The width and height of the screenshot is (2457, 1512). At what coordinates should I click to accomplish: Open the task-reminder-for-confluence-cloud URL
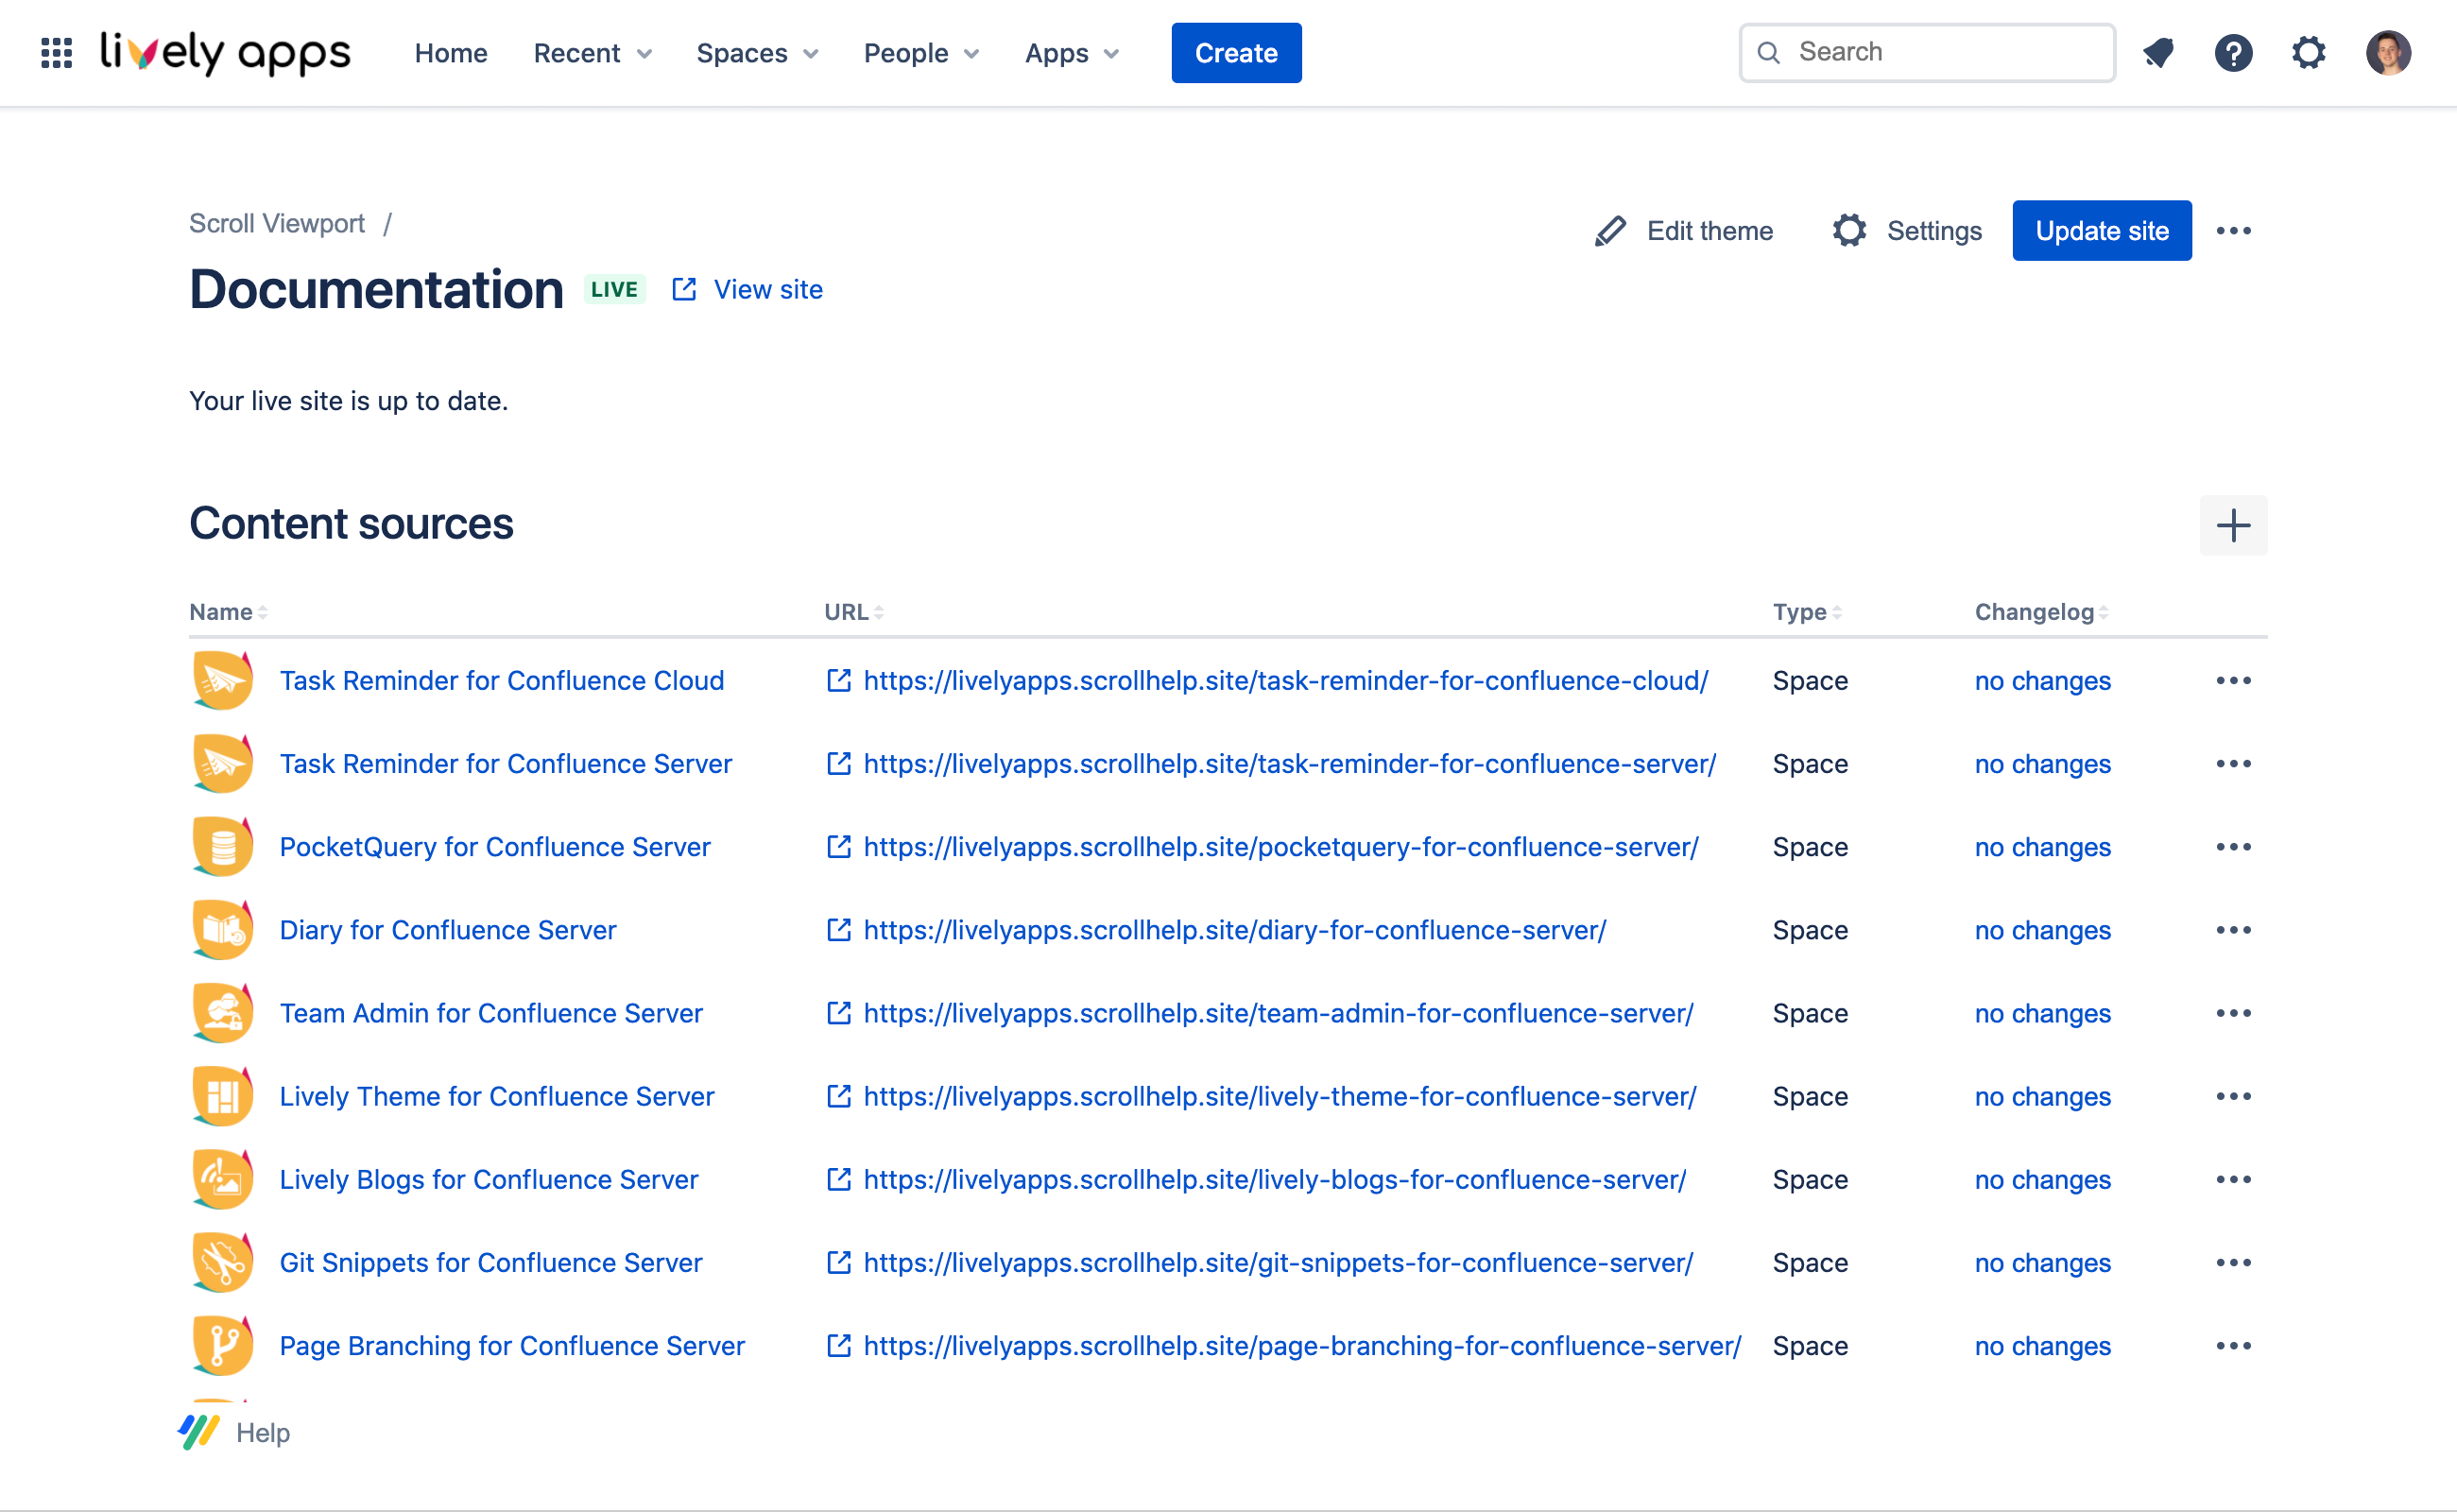pos(1285,680)
